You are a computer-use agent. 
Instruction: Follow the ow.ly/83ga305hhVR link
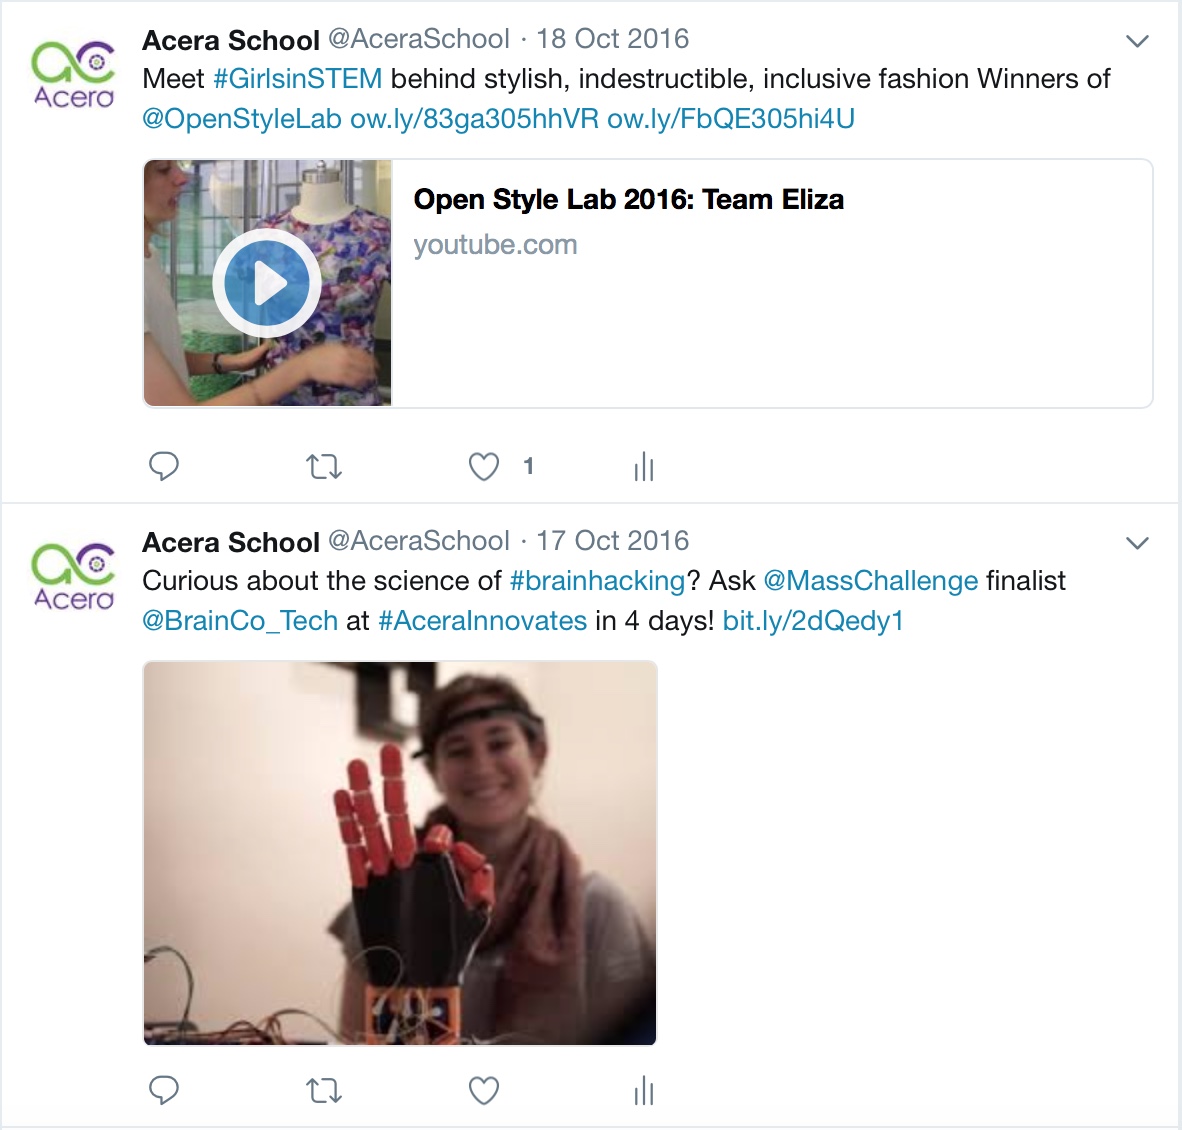[x=475, y=118]
